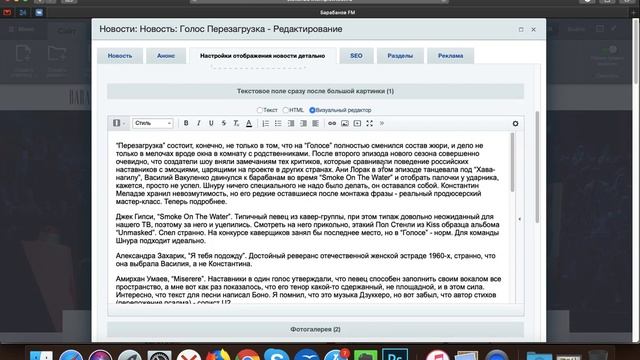Switch to the Анонс tab
Screen dimensions: 640x360
click(x=166, y=56)
